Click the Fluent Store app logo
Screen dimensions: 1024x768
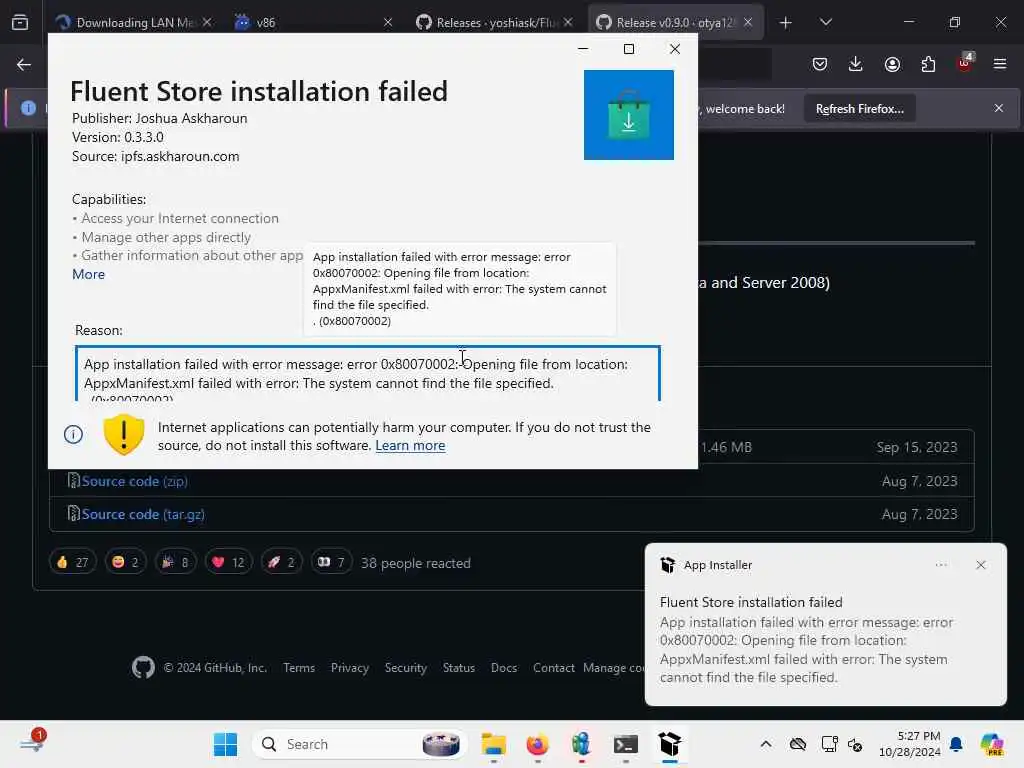point(629,115)
